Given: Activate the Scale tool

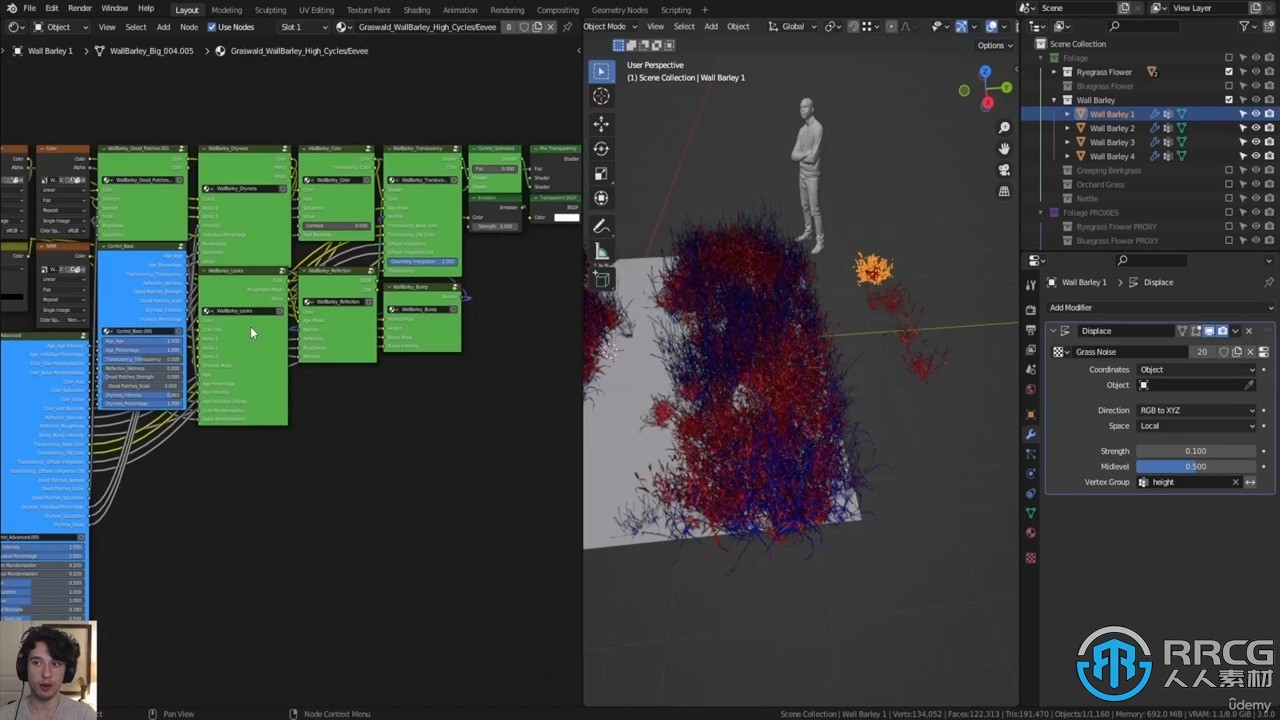Looking at the screenshot, I should pos(601,173).
